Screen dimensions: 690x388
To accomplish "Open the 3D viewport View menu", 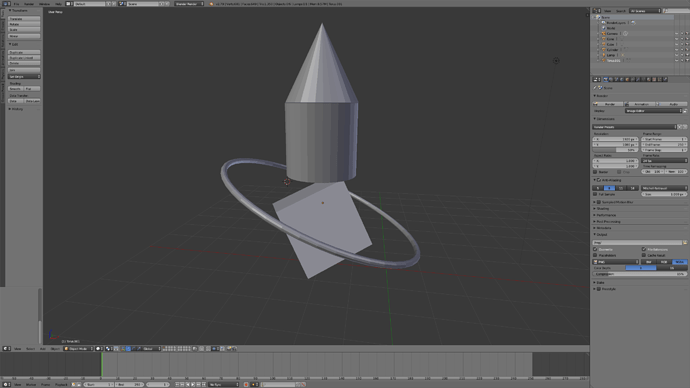I will pos(18,349).
